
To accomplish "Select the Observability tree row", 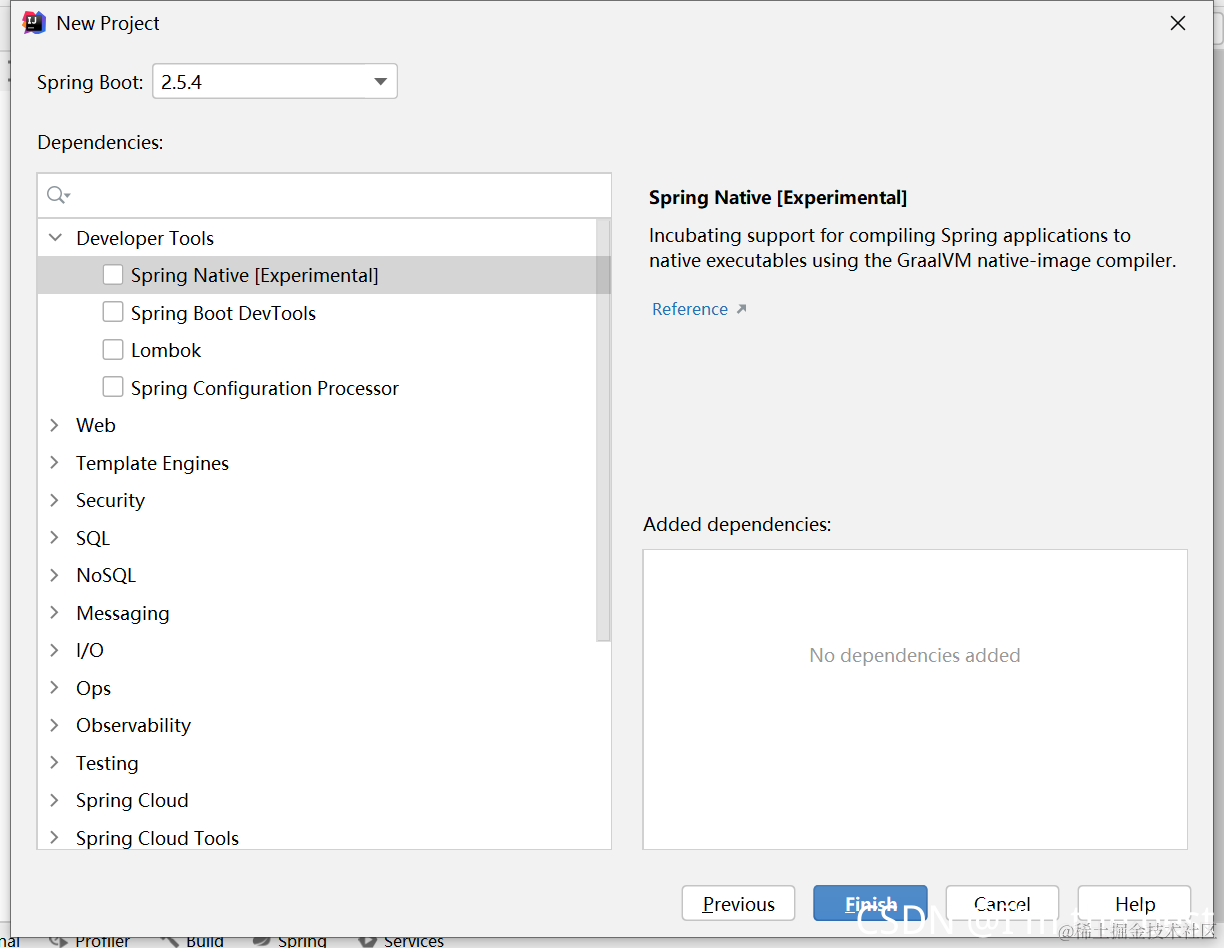I will (x=317, y=725).
